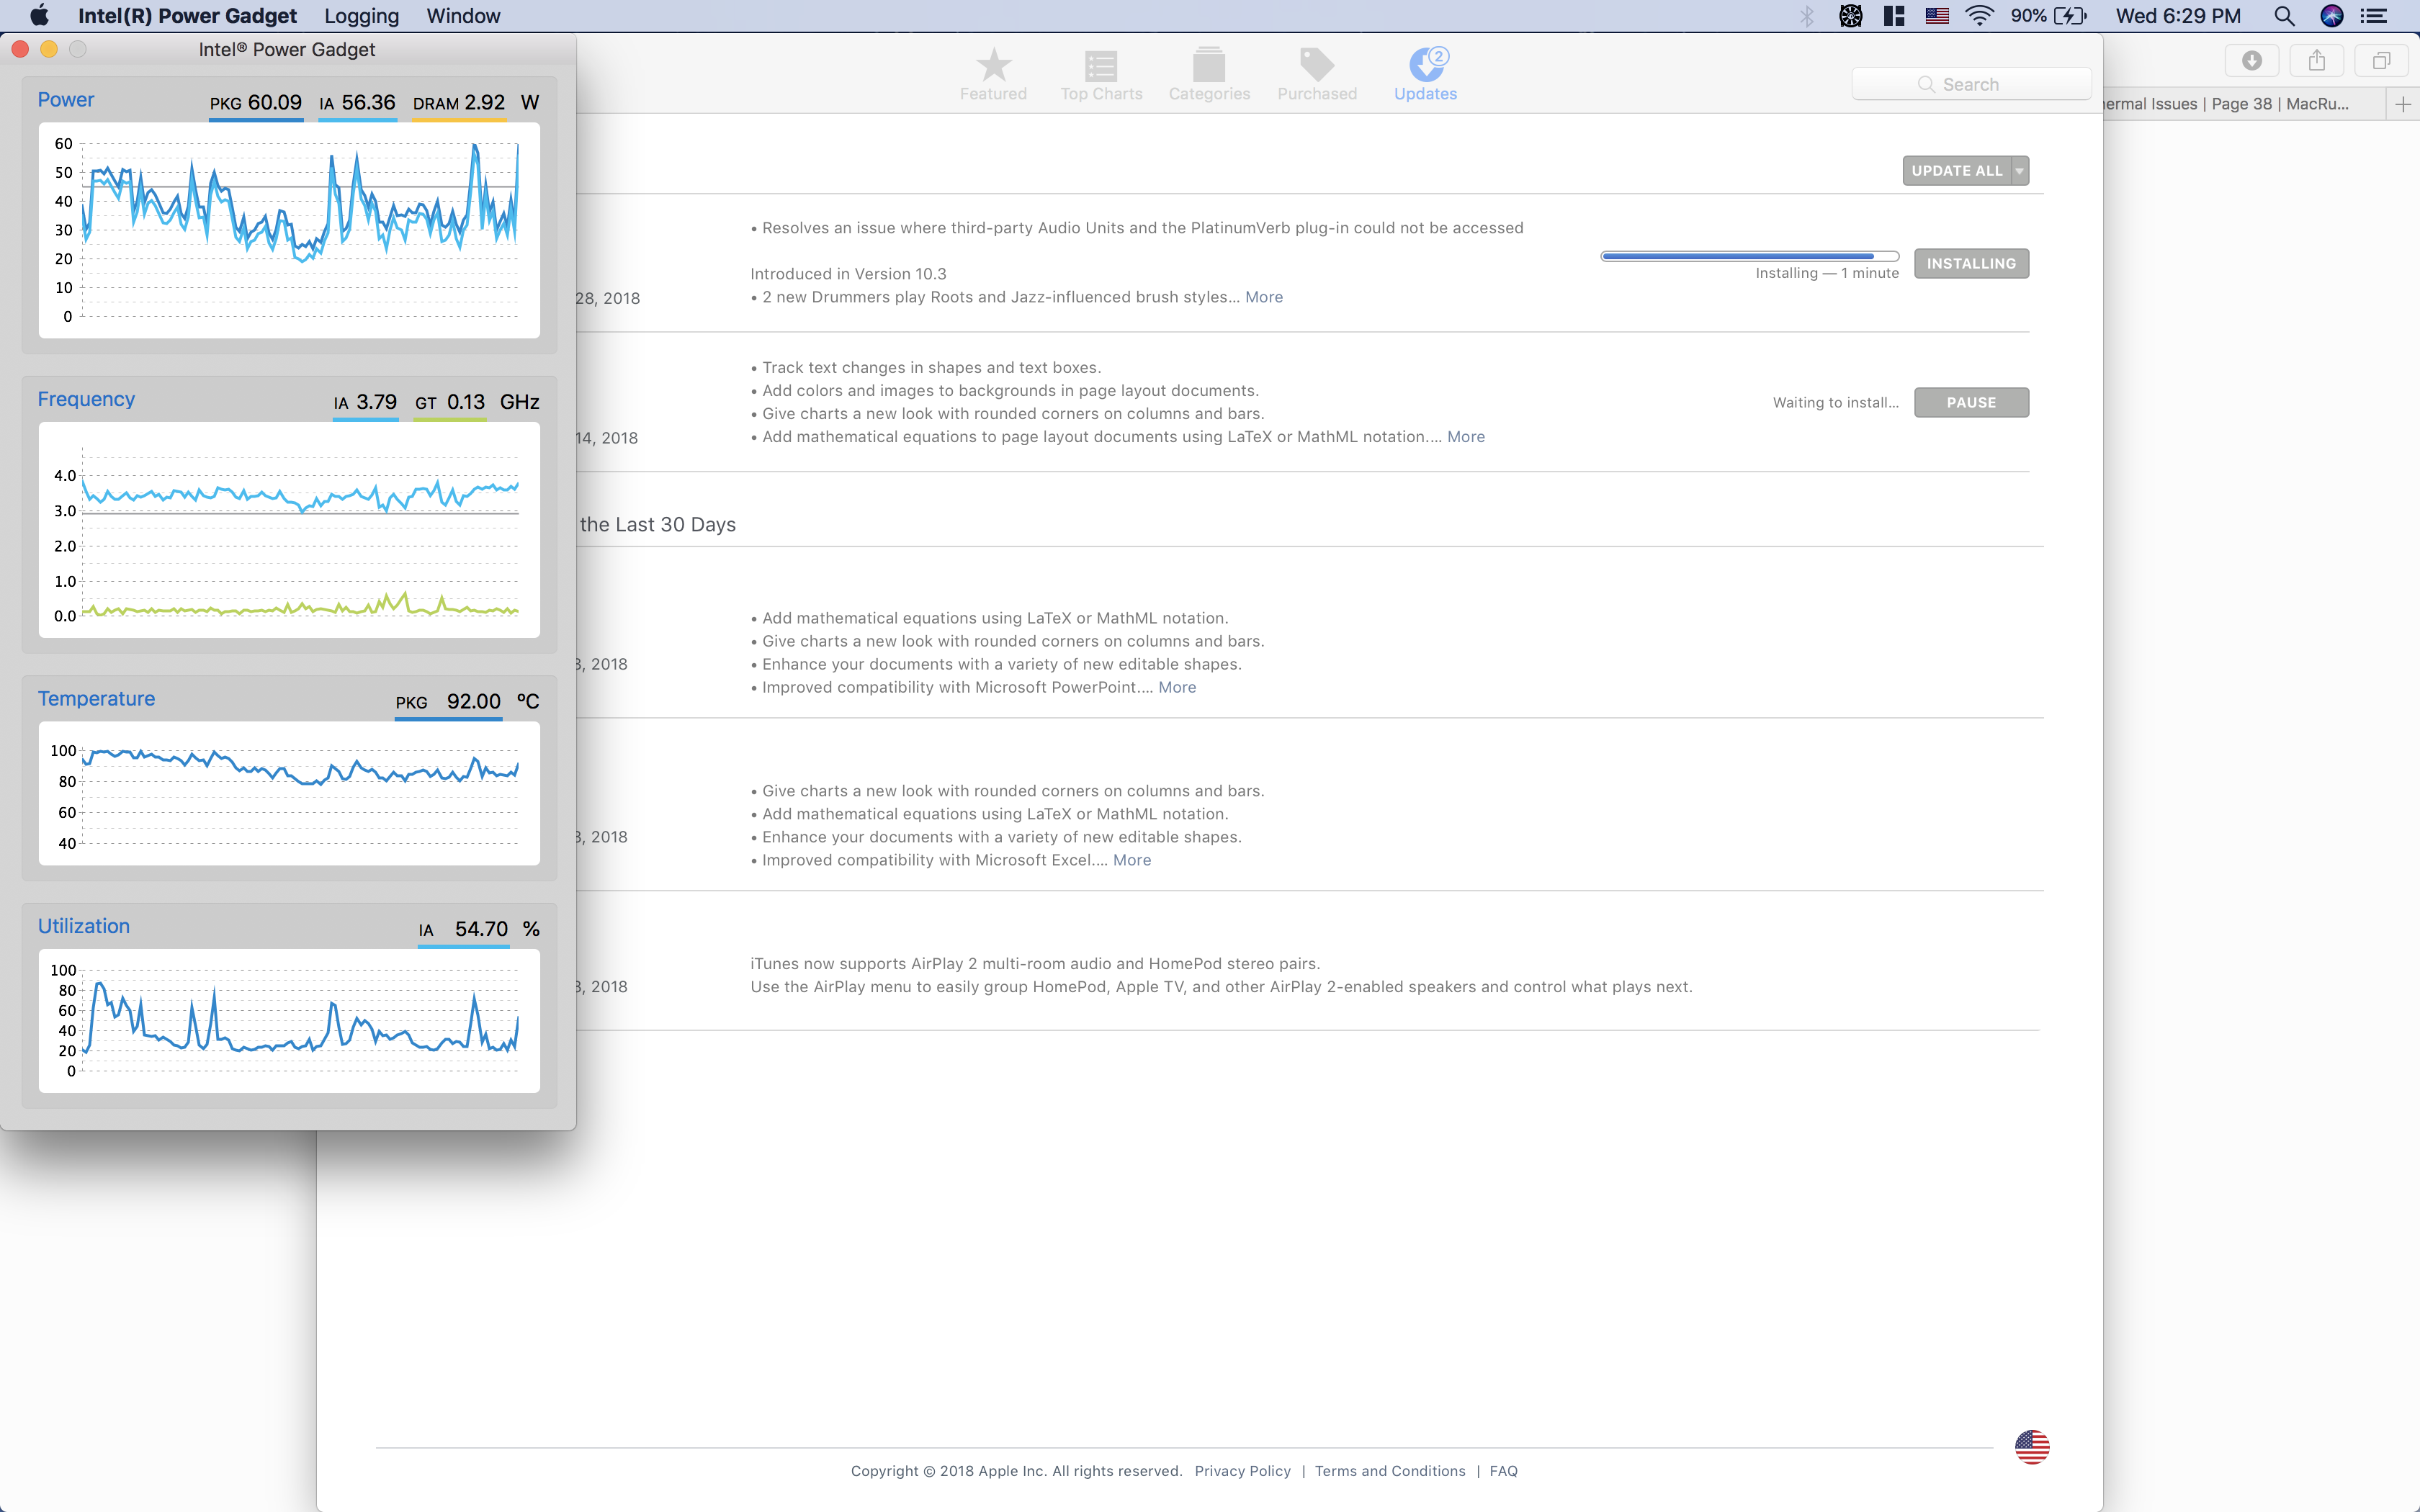Screen dimensions: 2420x1512
Task: Pause the waiting update with PAUSE button
Action: click(1971, 403)
